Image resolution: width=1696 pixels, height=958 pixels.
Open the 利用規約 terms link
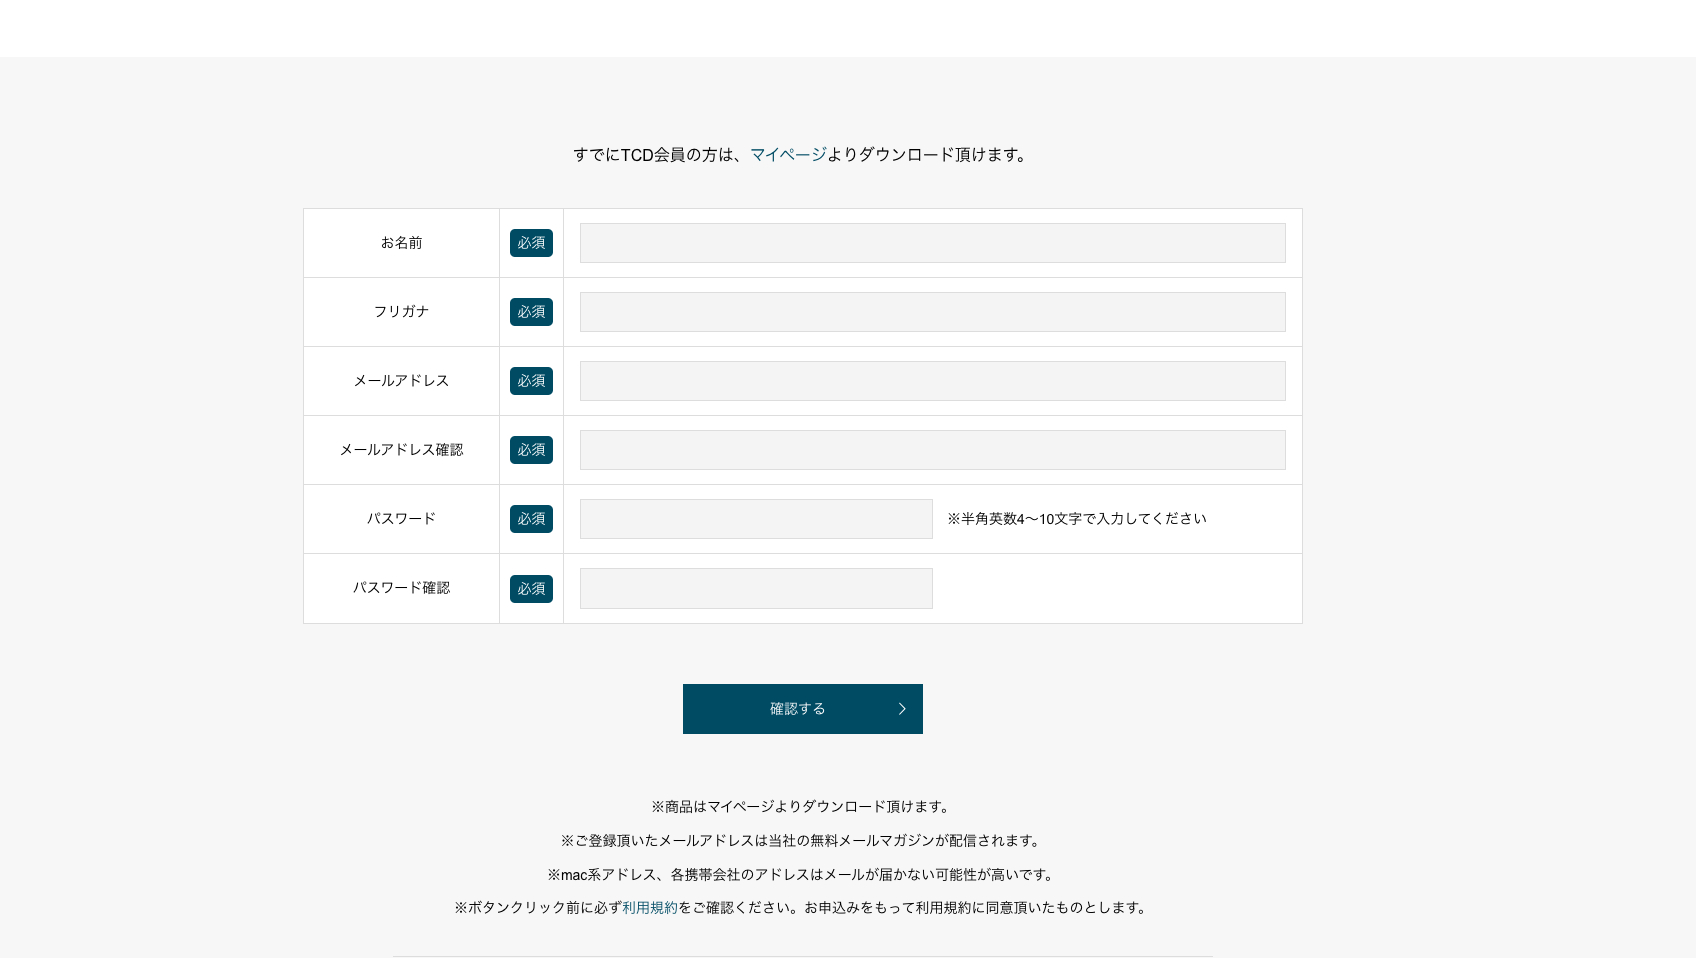pyautogui.click(x=650, y=908)
